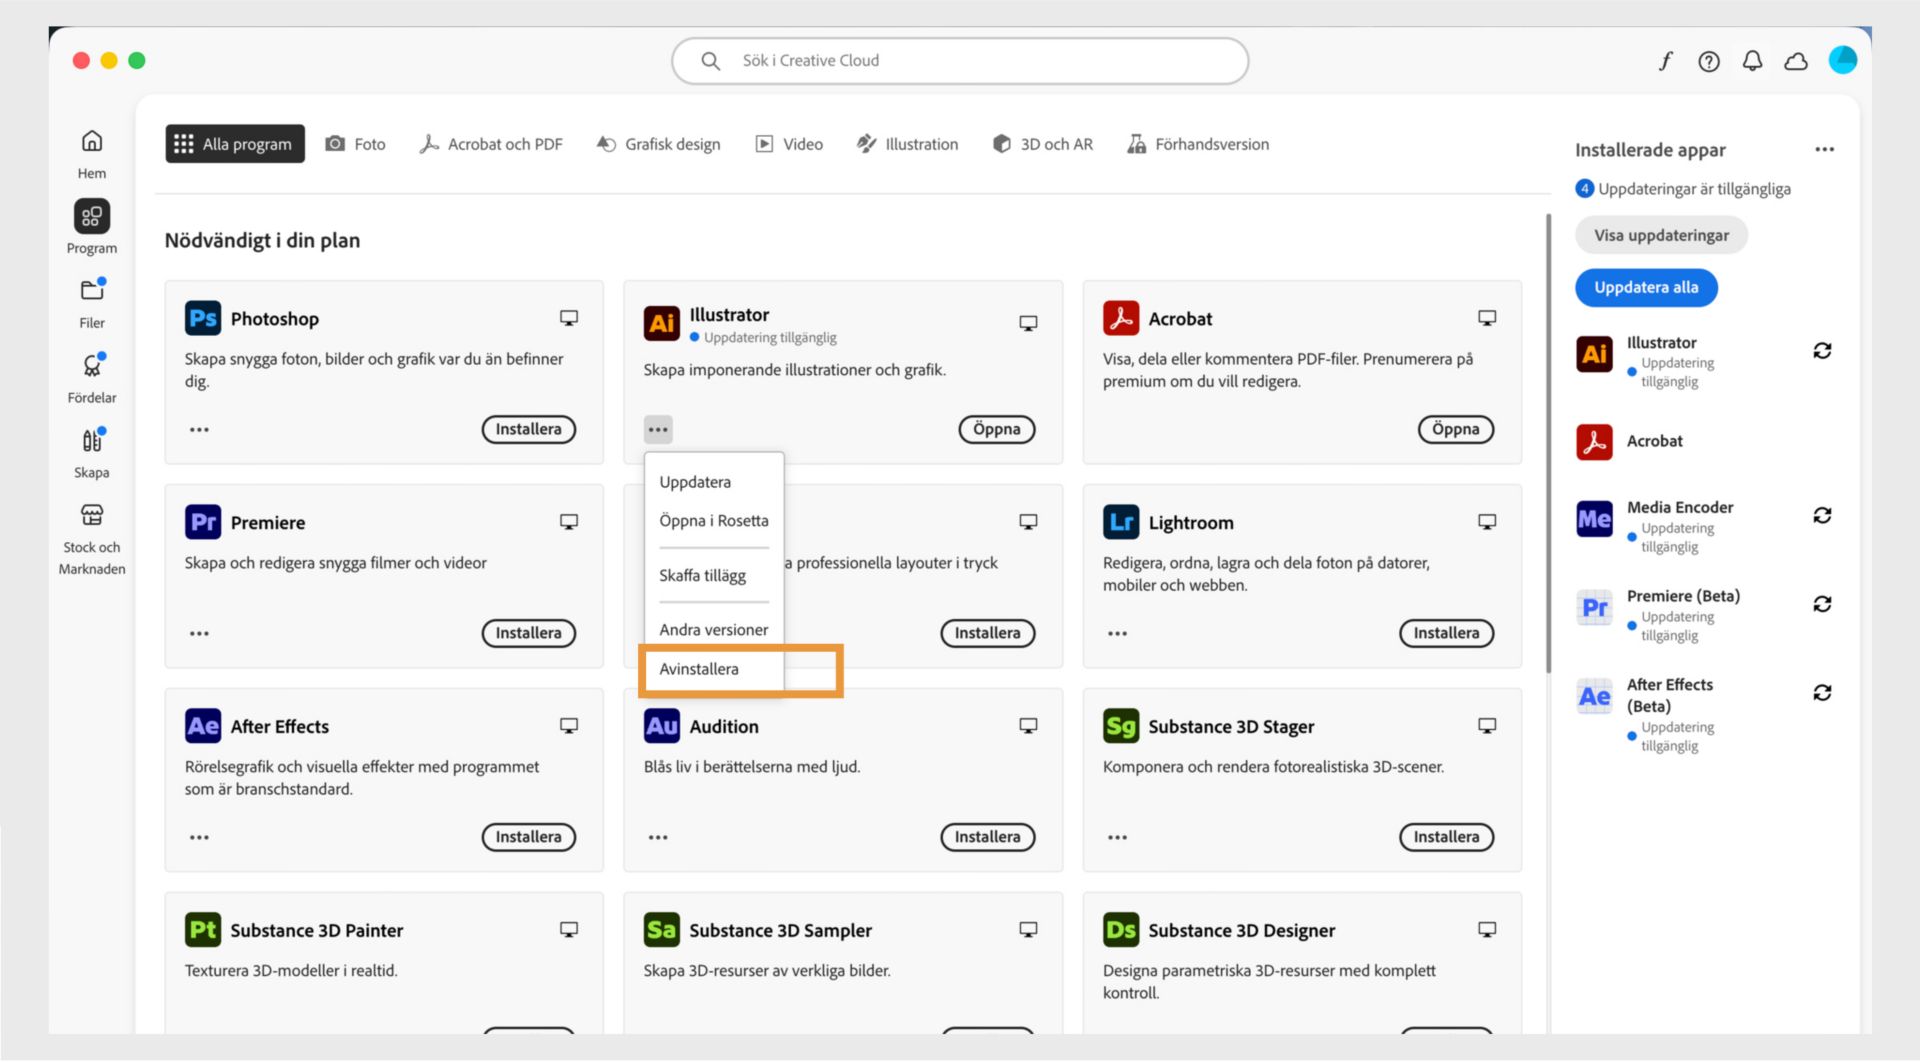
Task: Click the Photoshop app icon
Action: [x=203, y=318]
